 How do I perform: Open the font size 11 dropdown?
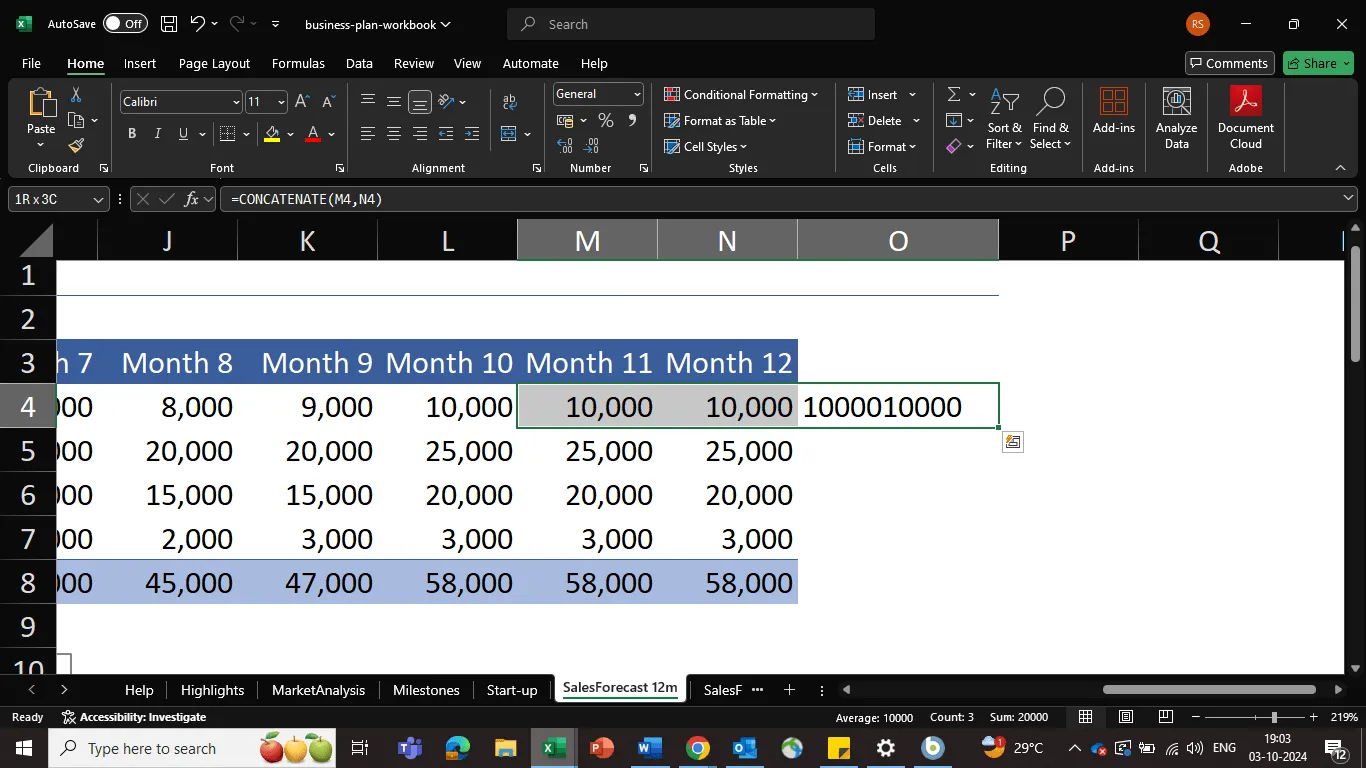(x=281, y=102)
